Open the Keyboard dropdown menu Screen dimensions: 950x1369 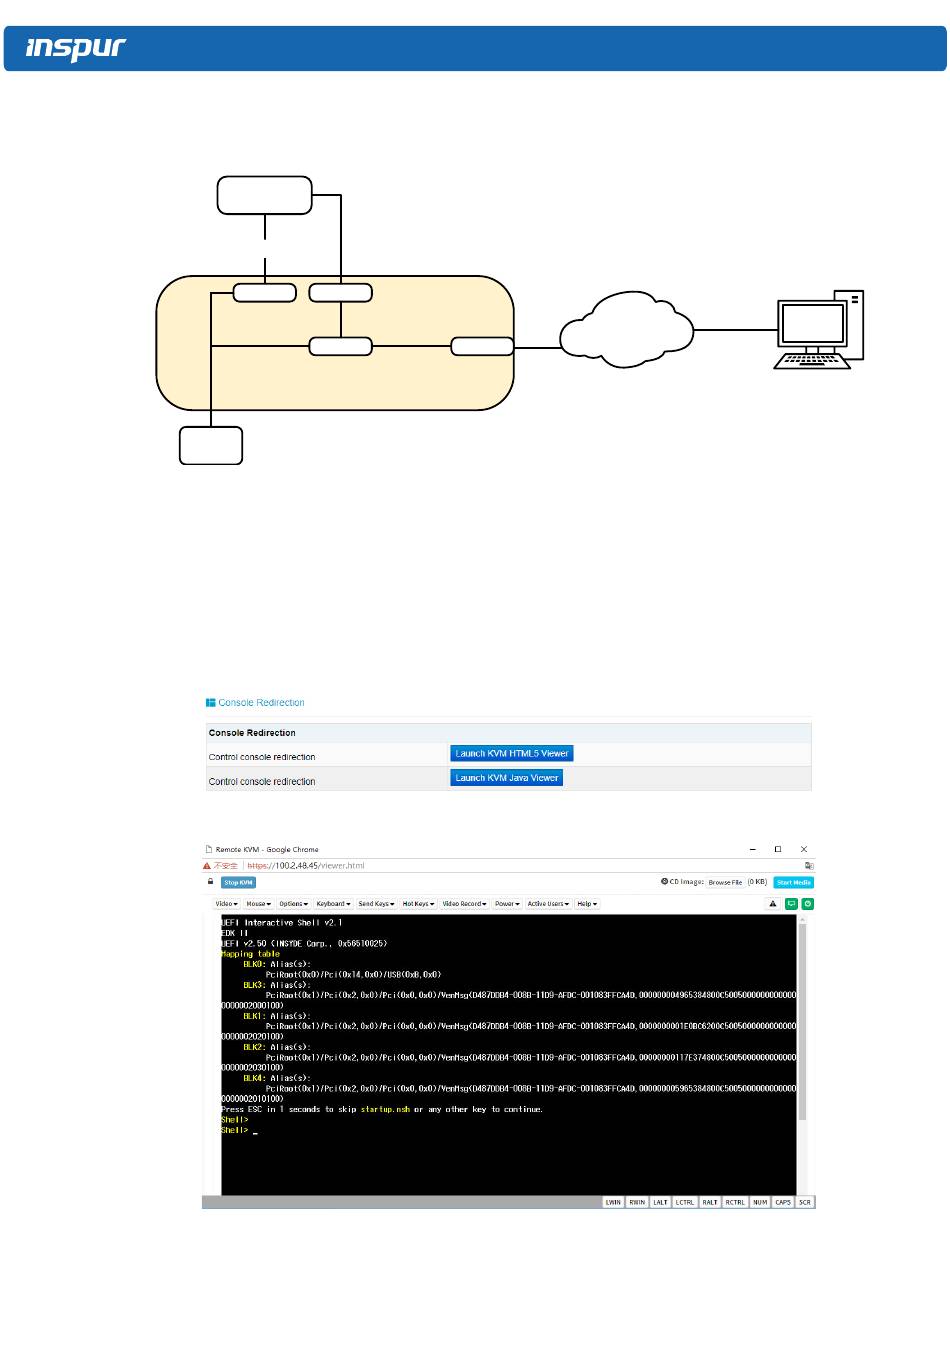point(333,904)
